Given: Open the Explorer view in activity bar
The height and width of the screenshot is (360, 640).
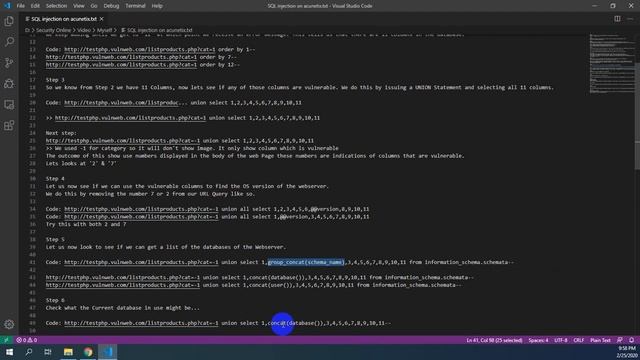Looking at the screenshot, I should (x=9, y=21).
